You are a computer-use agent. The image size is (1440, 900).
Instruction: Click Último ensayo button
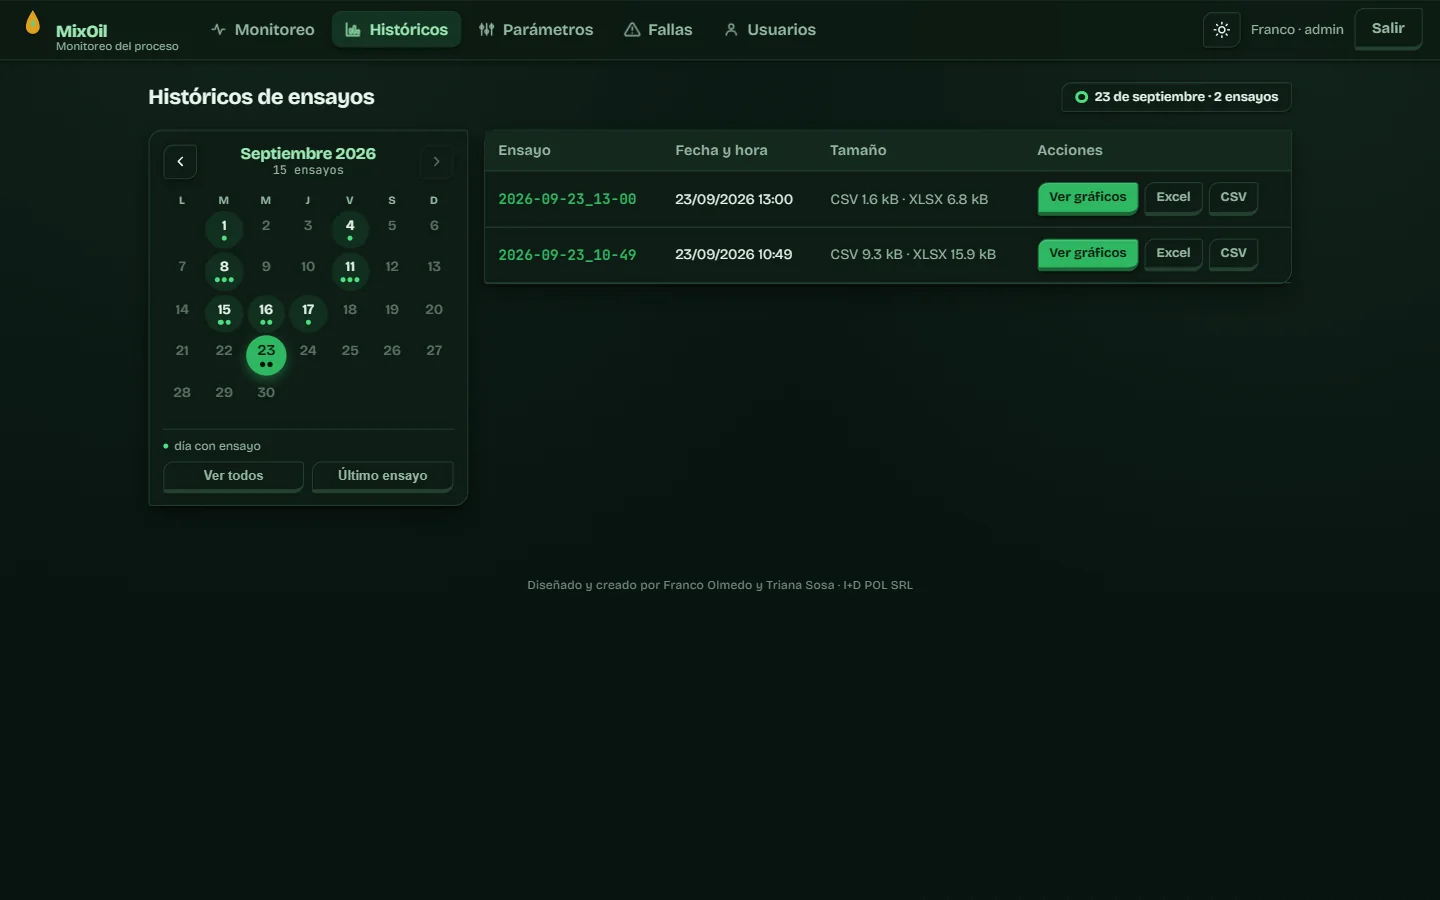(x=382, y=476)
